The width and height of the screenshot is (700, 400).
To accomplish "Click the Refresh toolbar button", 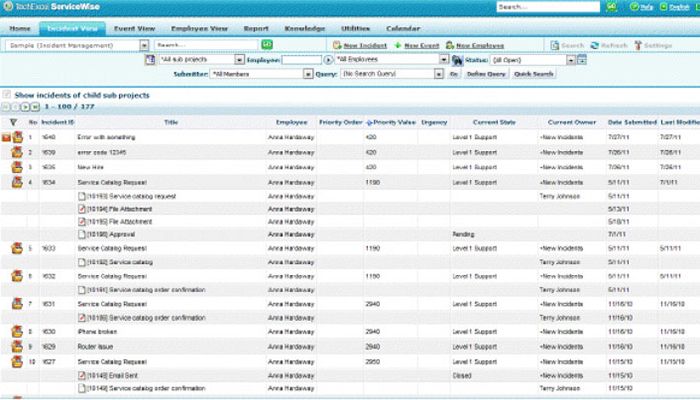I will 609,46.
